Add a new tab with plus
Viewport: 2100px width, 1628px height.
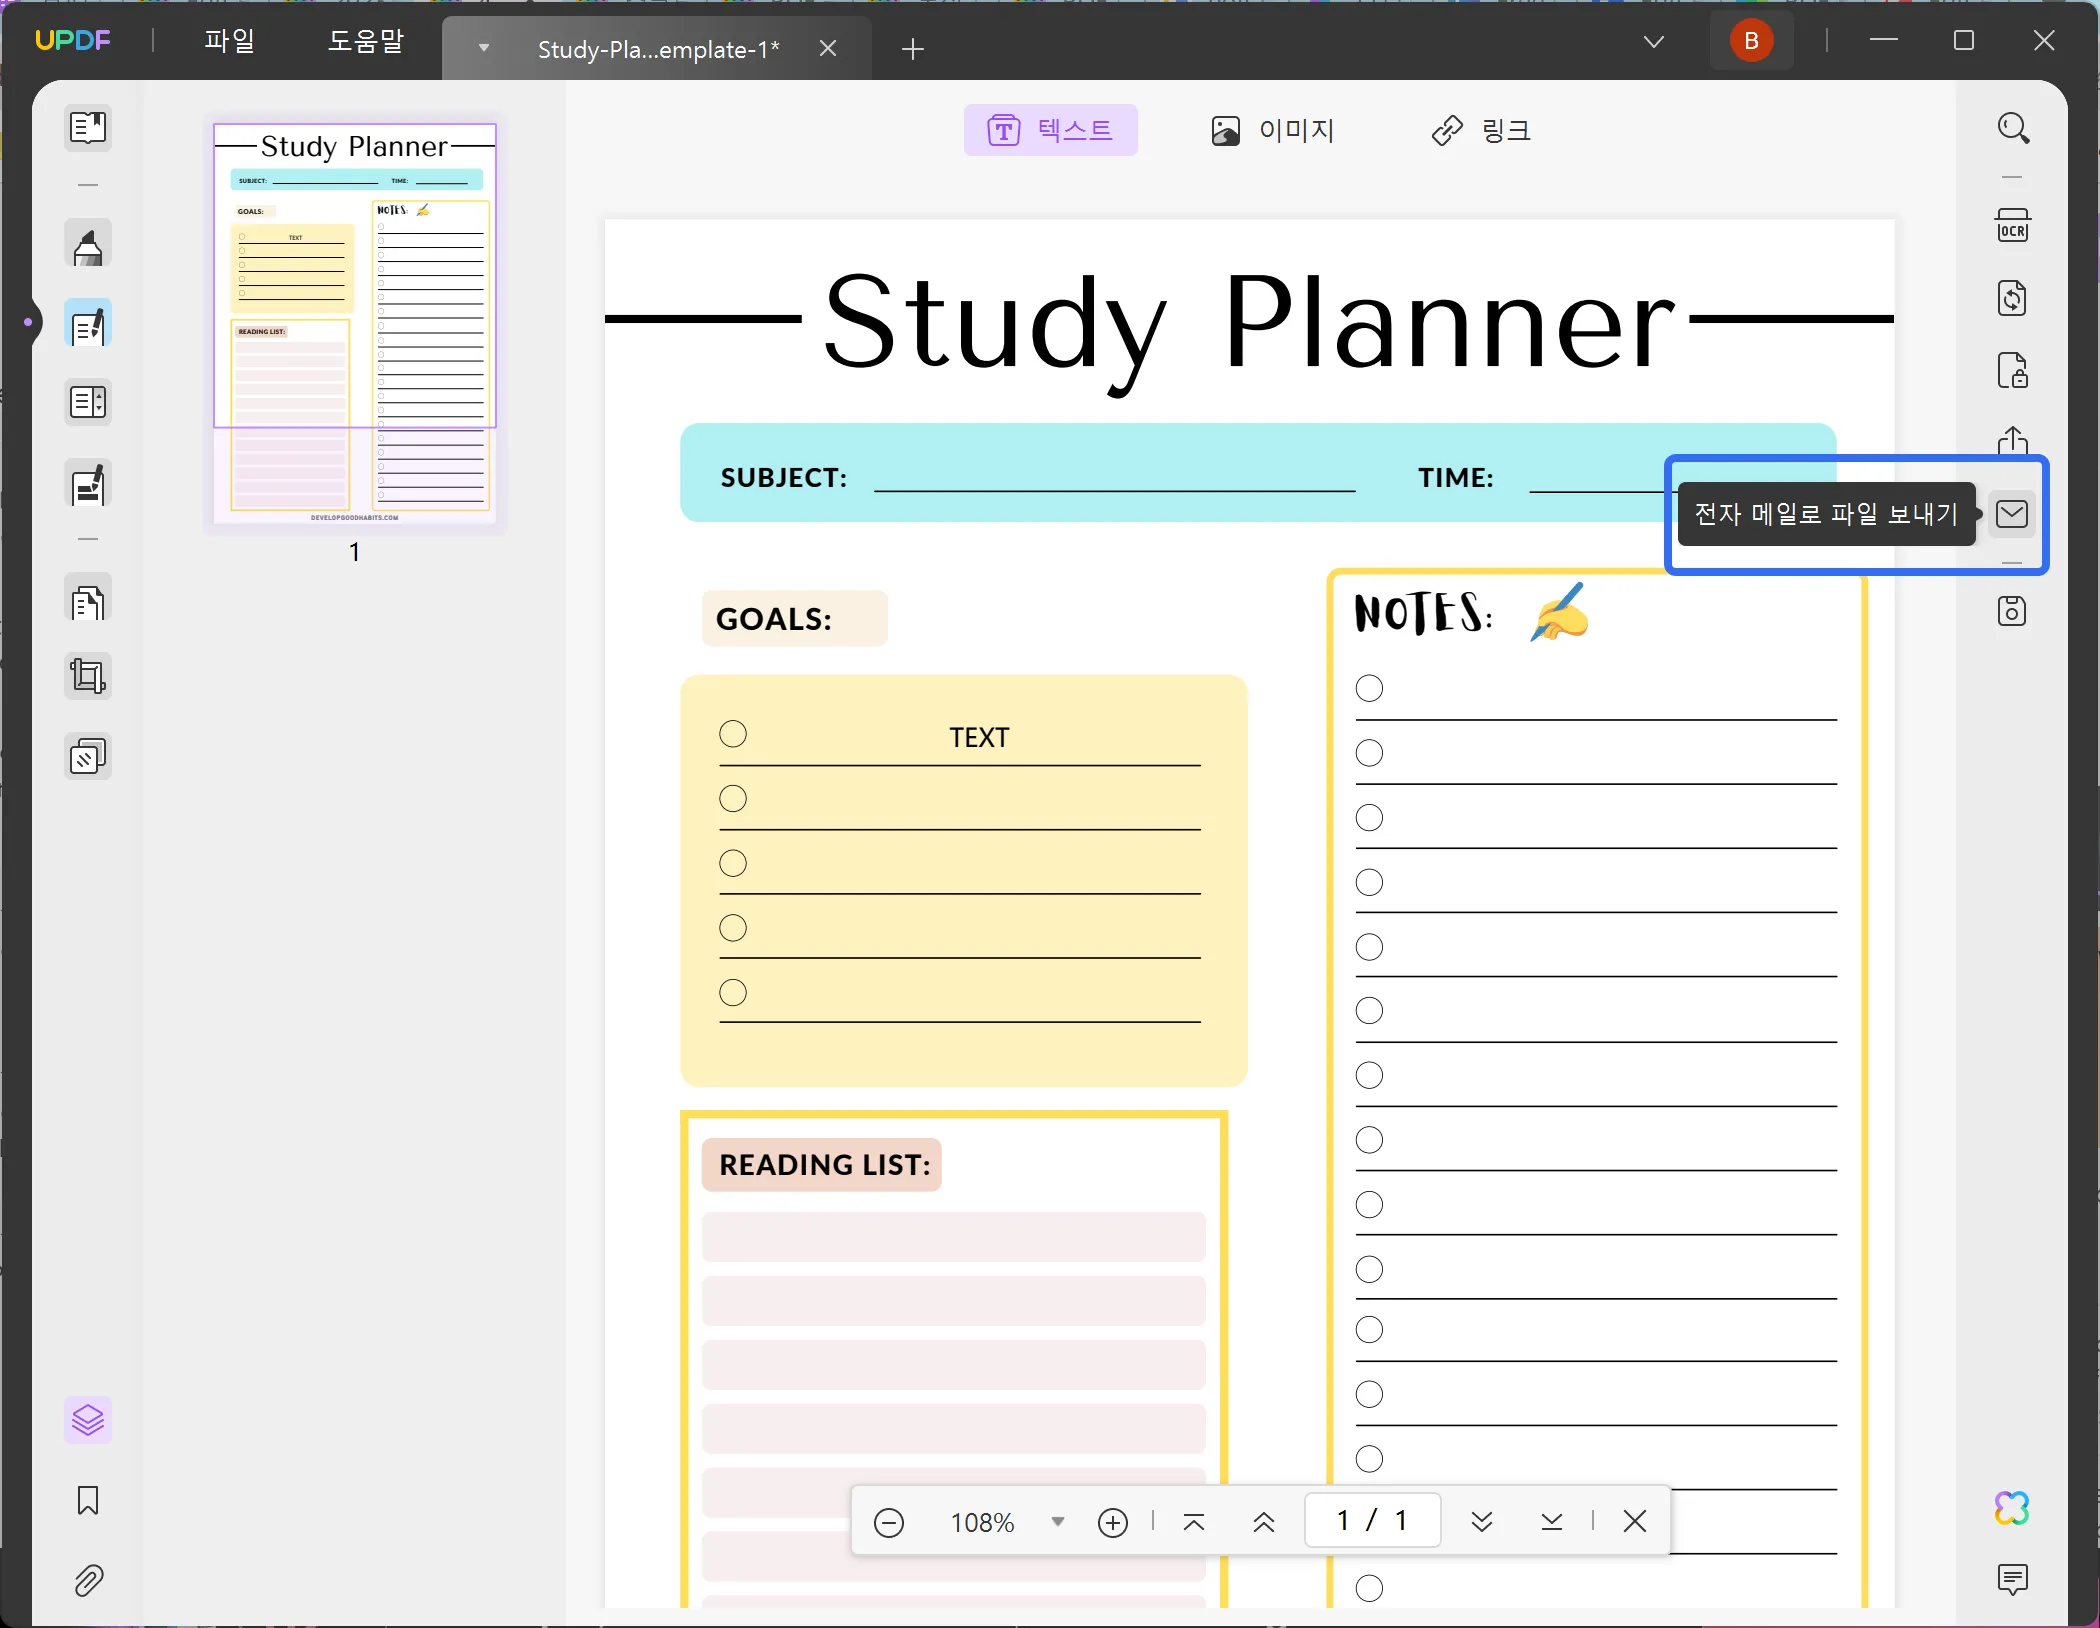click(x=913, y=48)
